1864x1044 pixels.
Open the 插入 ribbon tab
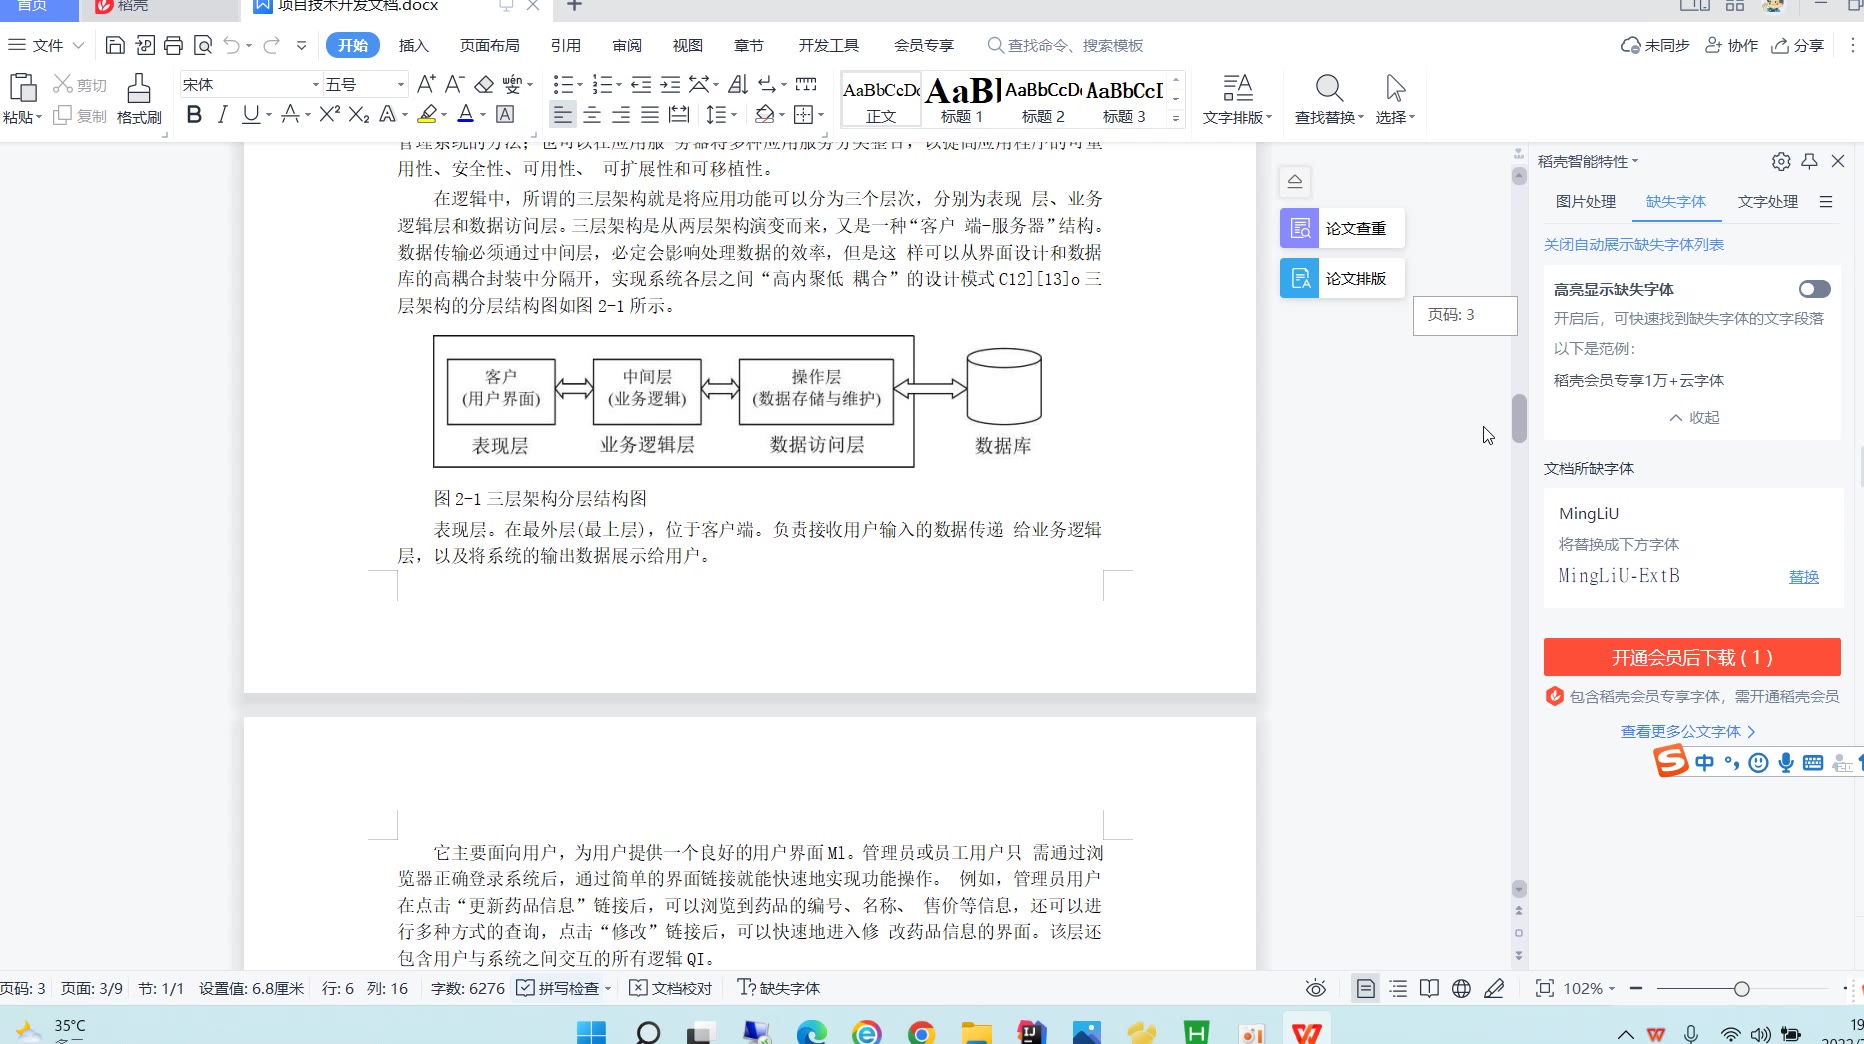pos(413,45)
